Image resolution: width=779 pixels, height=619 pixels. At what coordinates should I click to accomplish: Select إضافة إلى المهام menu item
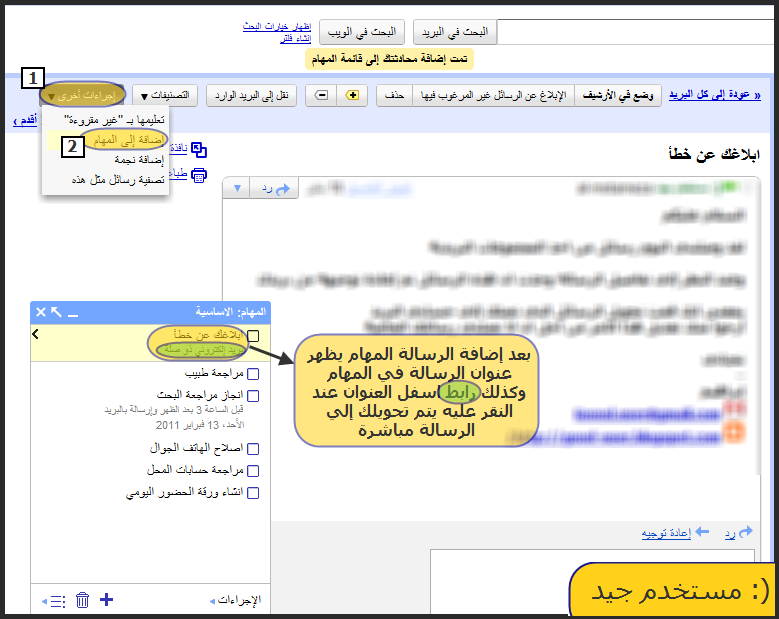click(106, 140)
